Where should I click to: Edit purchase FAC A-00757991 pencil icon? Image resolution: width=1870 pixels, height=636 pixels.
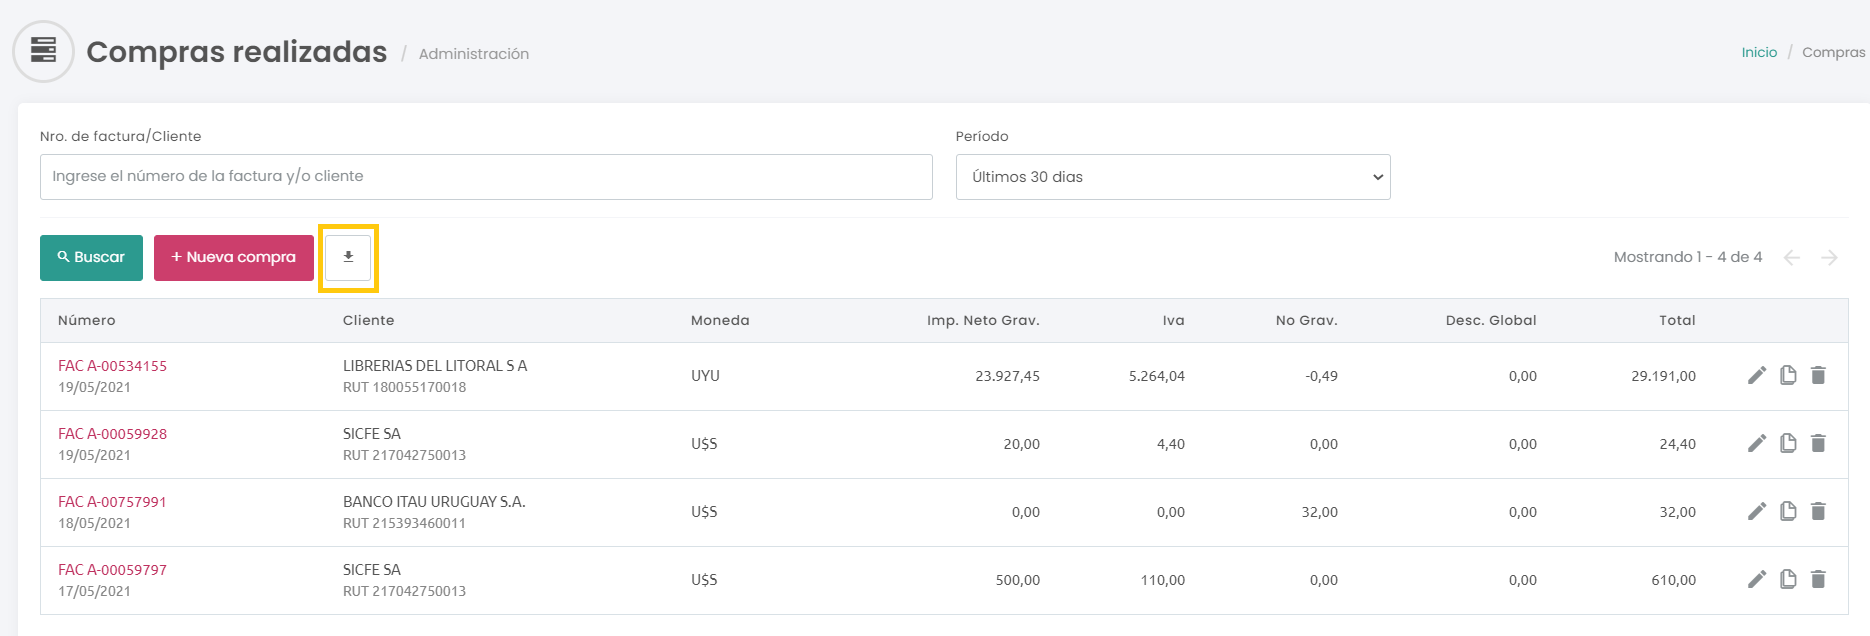pyautogui.click(x=1757, y=511)
